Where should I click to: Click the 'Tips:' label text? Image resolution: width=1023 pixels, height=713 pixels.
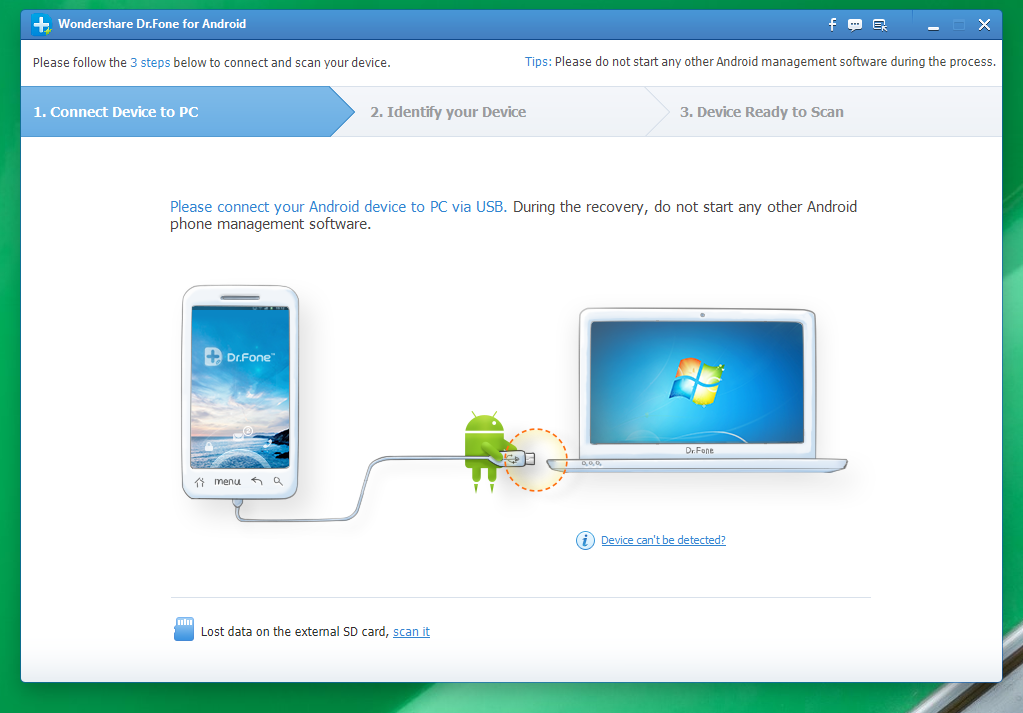[538, 62]
